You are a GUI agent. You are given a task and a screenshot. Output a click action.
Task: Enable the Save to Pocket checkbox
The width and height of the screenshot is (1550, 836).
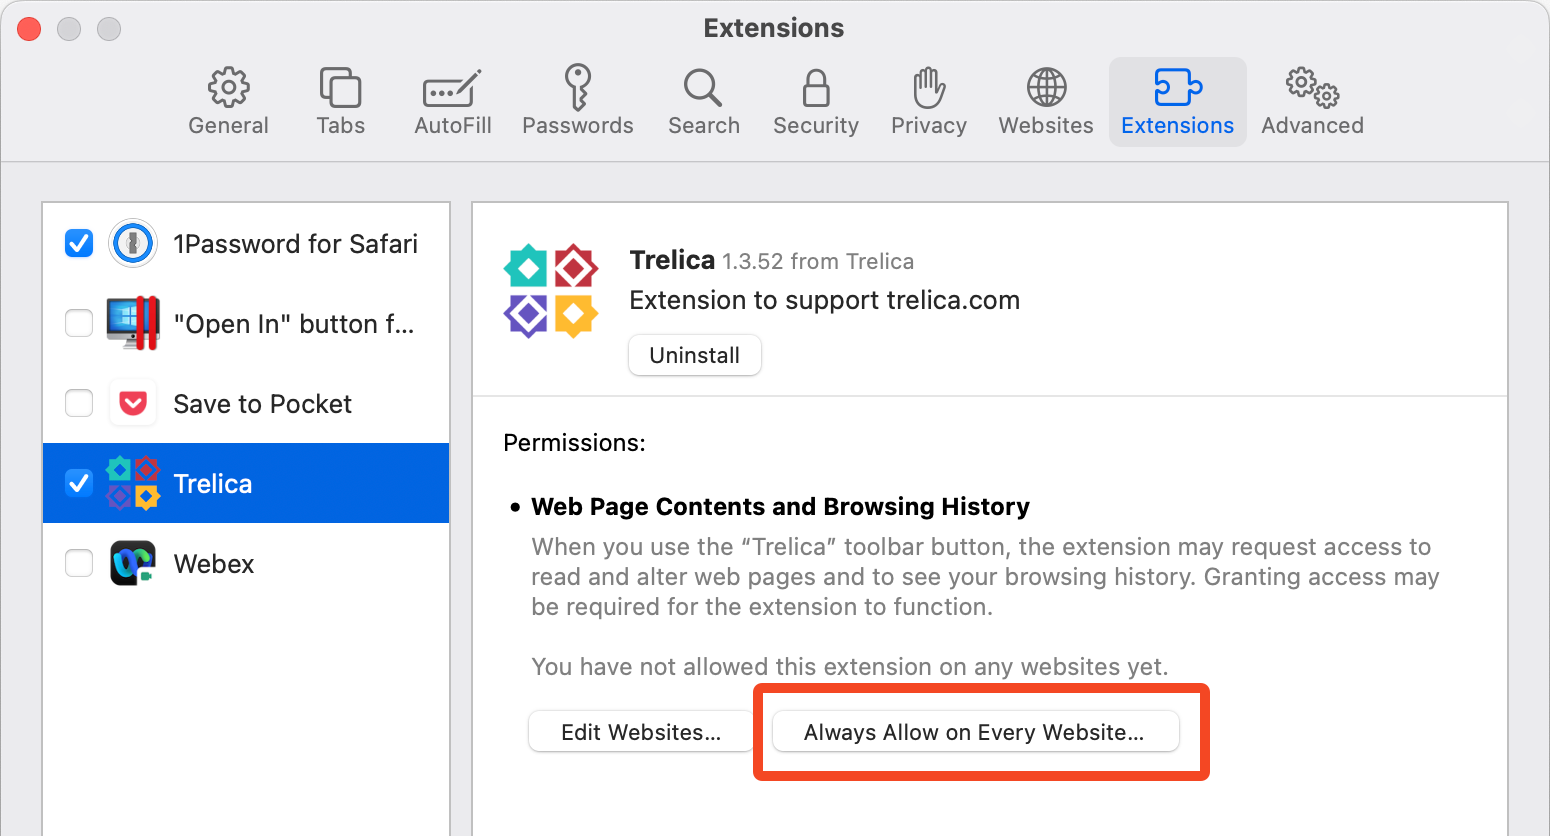coord(79,403)
